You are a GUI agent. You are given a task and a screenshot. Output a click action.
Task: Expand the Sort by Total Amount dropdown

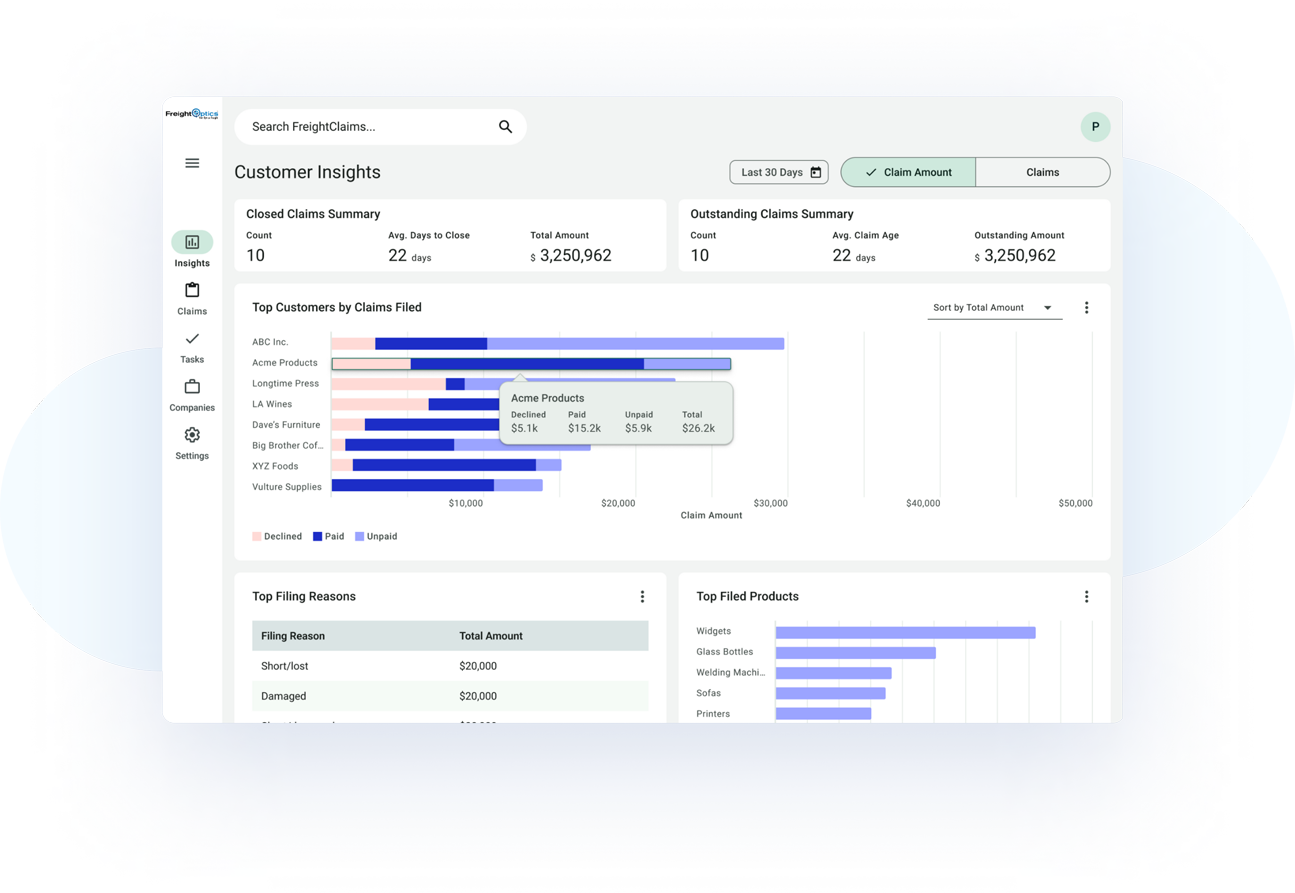[x=993, y=308]
